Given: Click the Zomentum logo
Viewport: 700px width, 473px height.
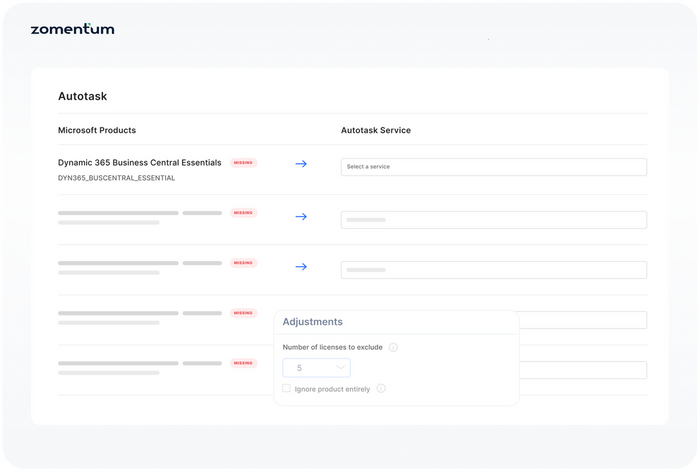Looking at the screenshot, I should (x=72, y=29).
